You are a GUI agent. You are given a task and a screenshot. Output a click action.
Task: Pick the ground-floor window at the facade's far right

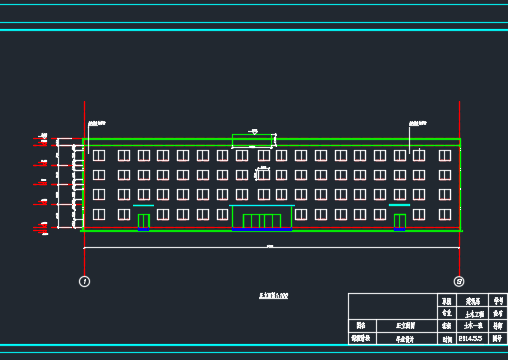pyautogui.click(x=445, y=214)
